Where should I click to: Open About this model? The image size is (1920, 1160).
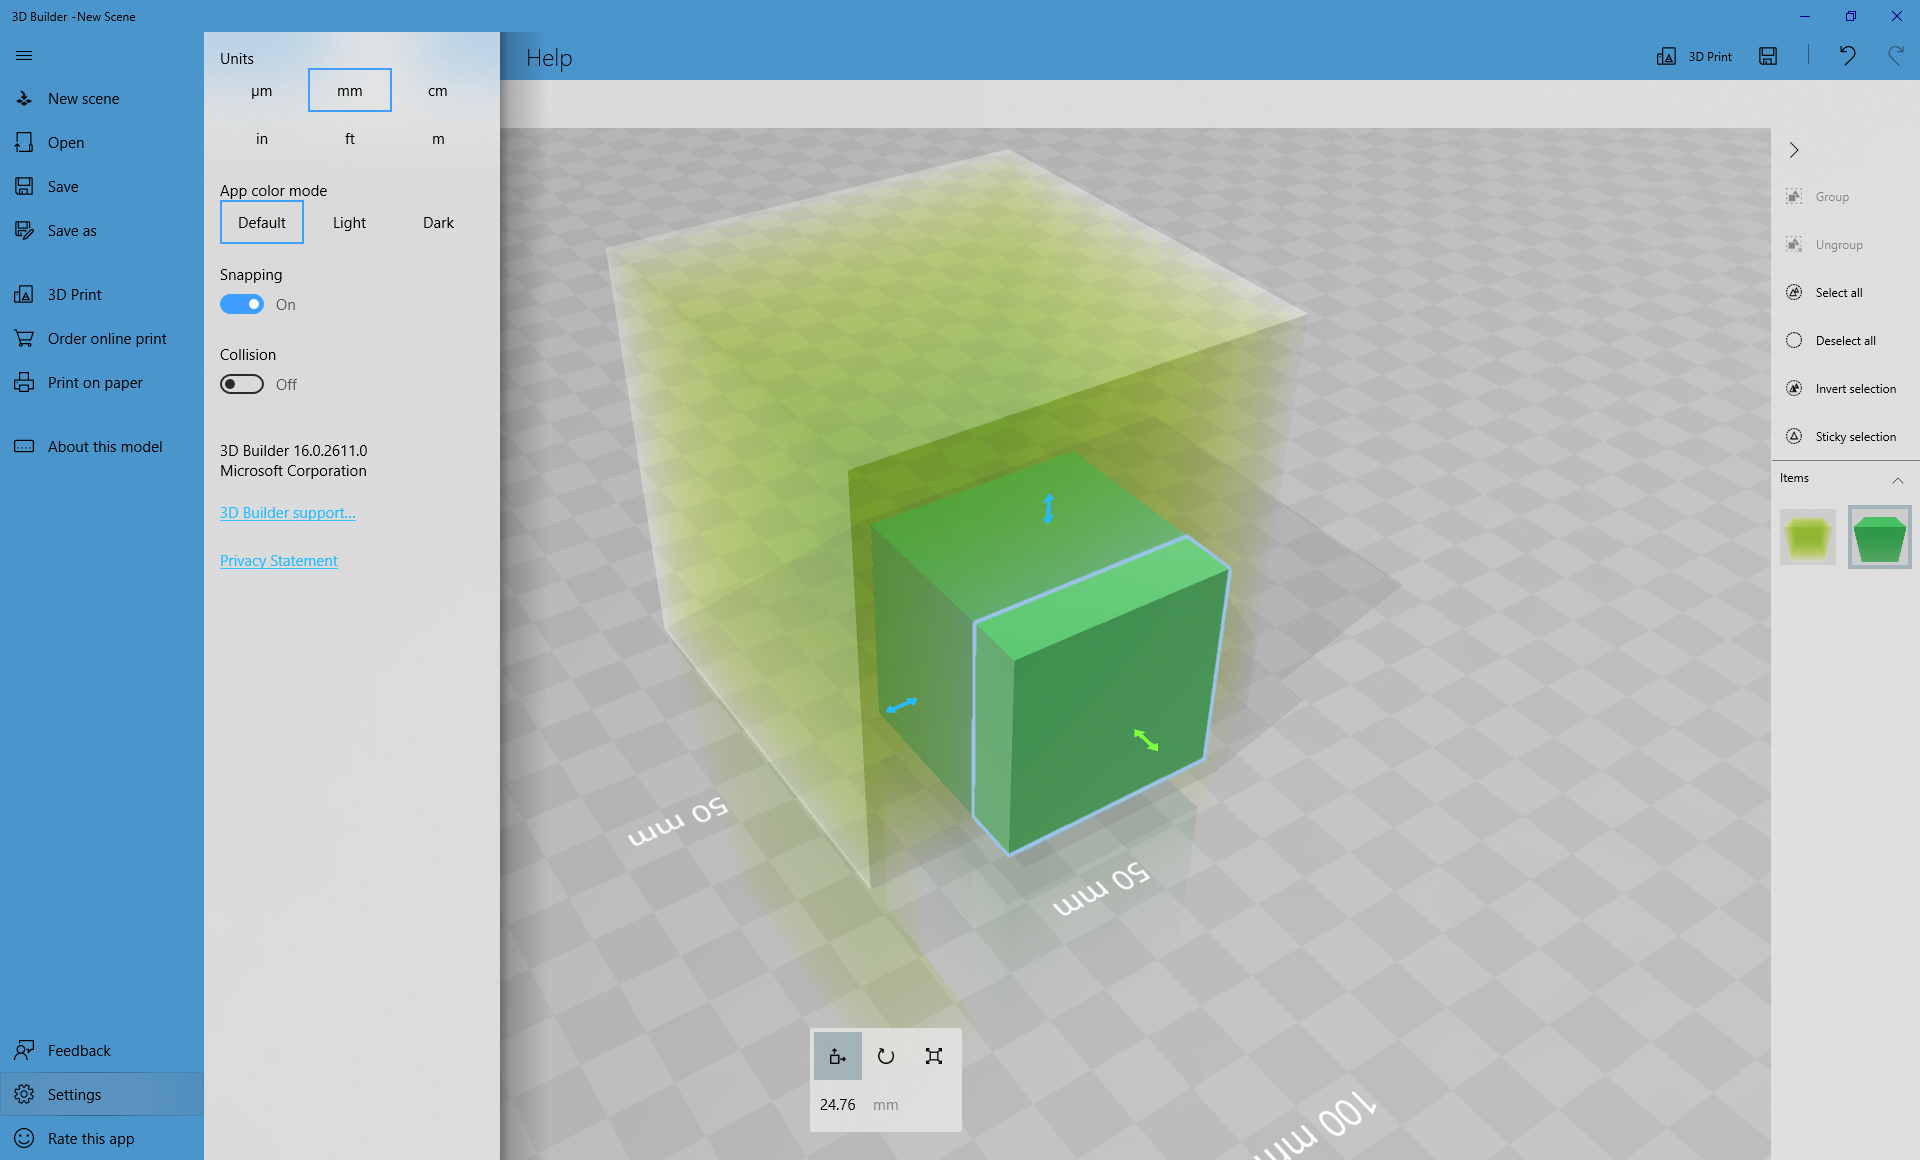(102, 446)
